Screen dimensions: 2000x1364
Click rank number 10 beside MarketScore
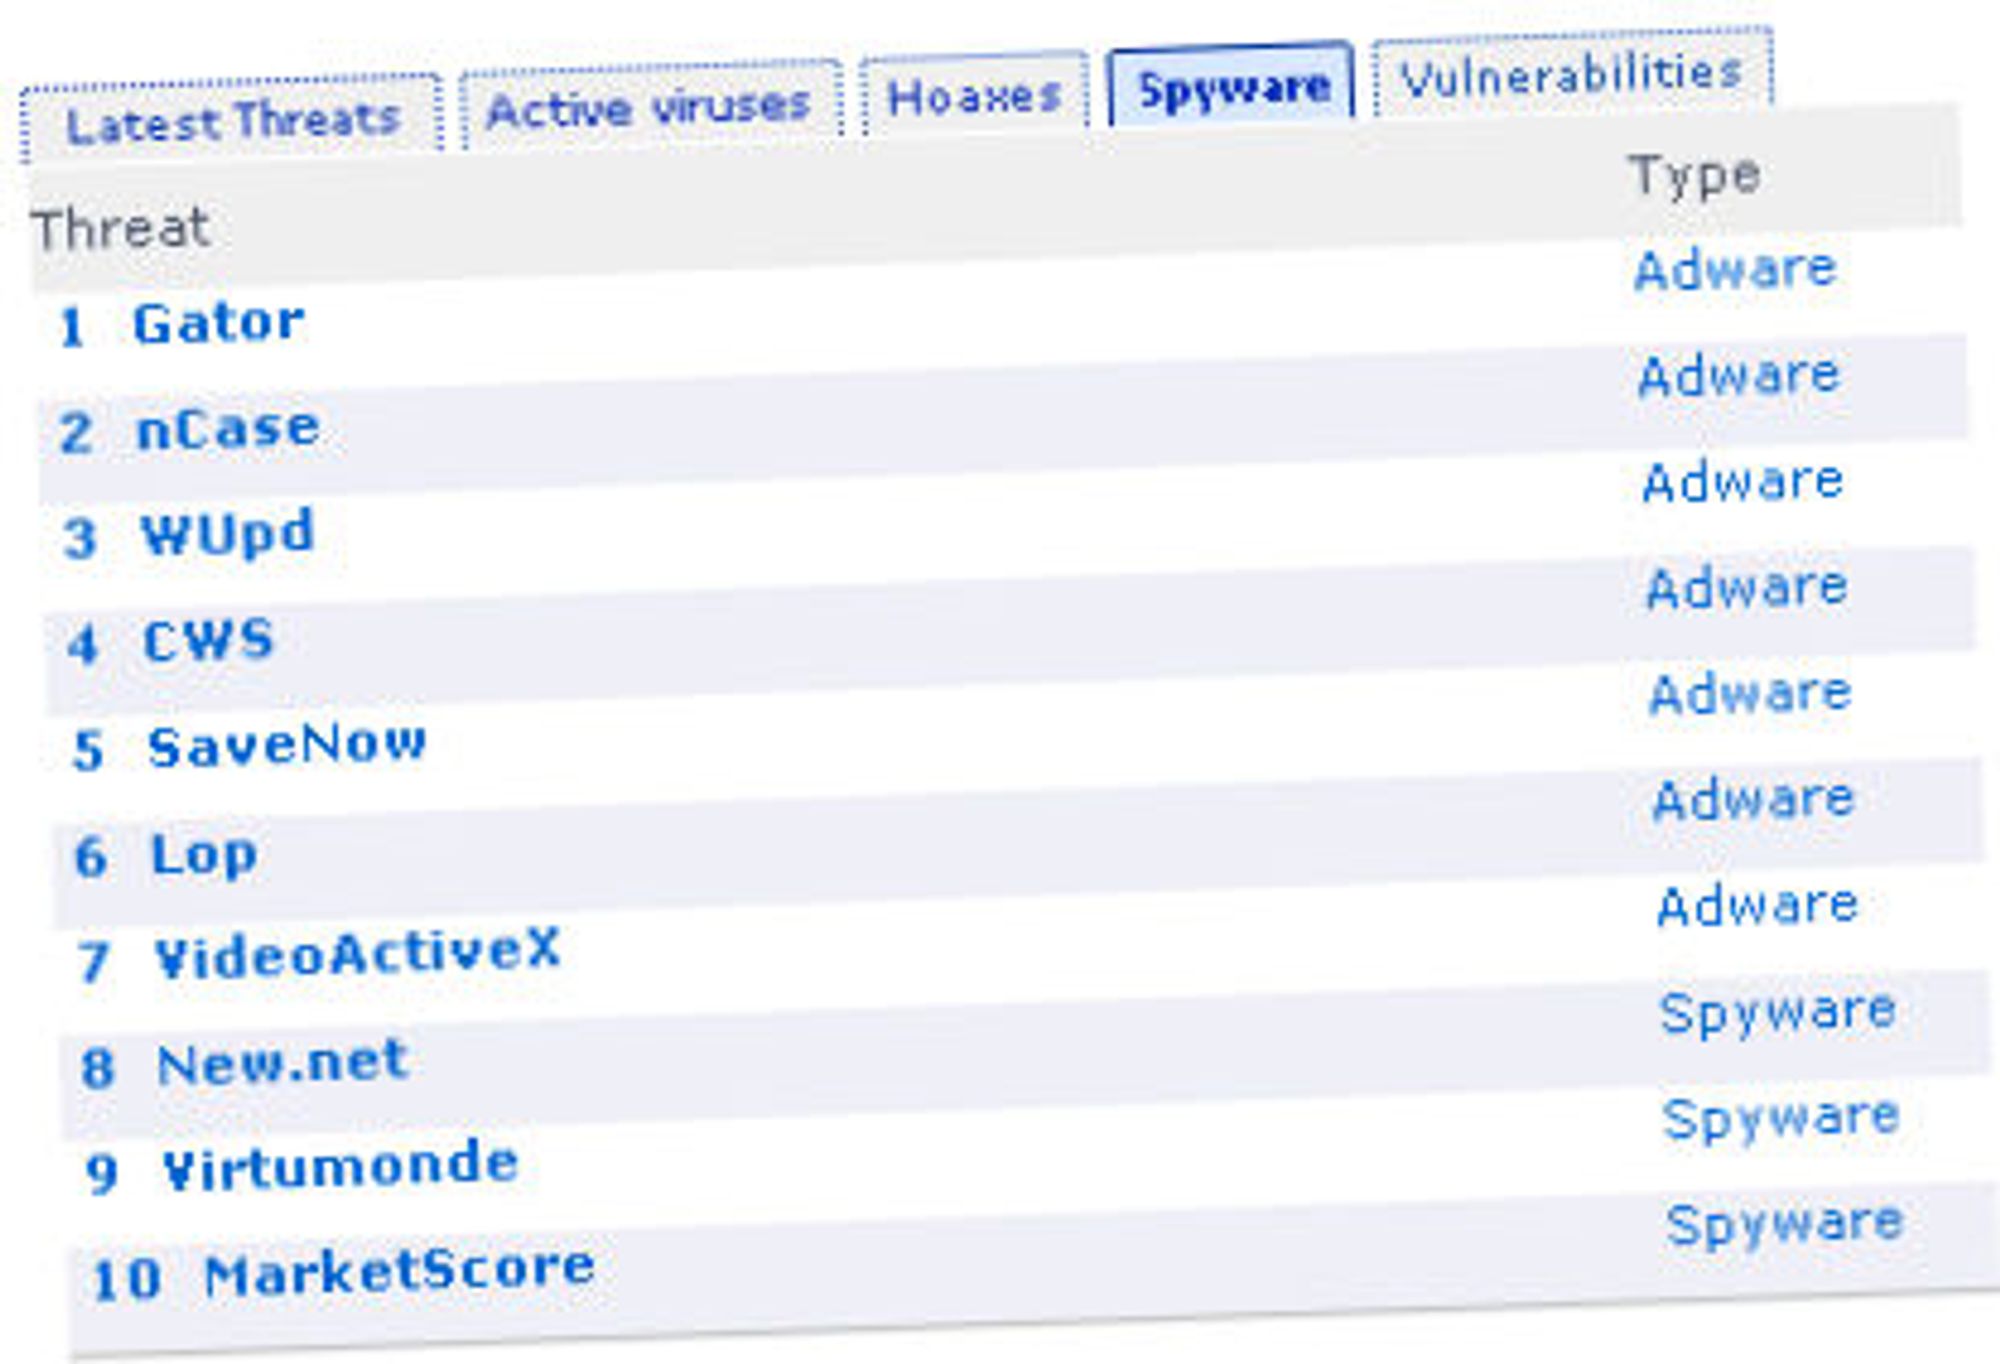click(126, 1280)
